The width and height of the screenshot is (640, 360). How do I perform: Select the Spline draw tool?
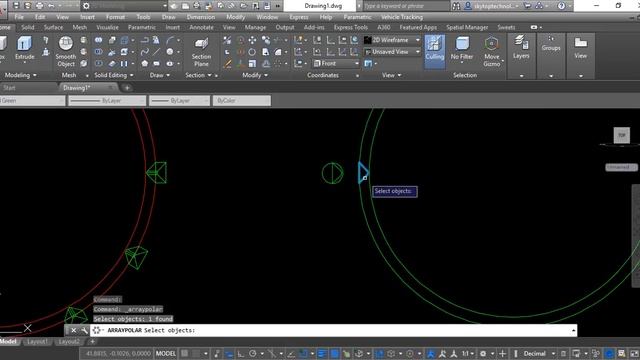click(144, 52)
